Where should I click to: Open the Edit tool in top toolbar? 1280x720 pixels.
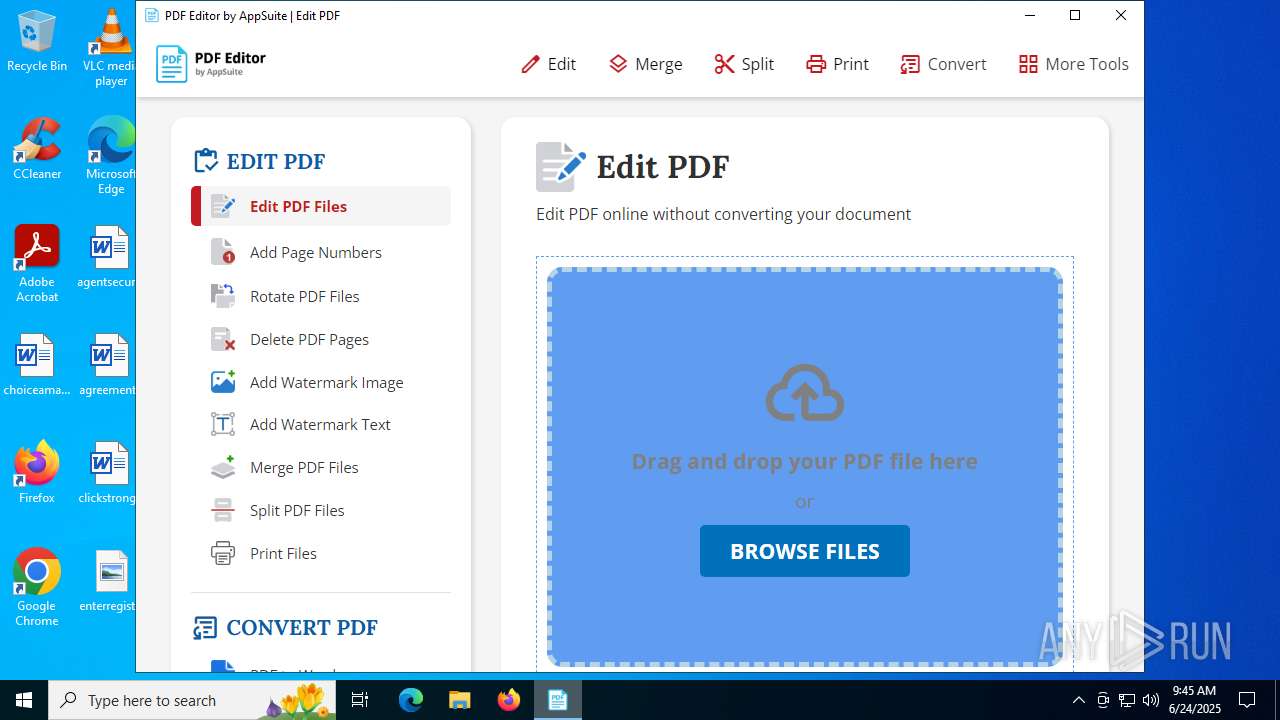click(x=548, y=64)
